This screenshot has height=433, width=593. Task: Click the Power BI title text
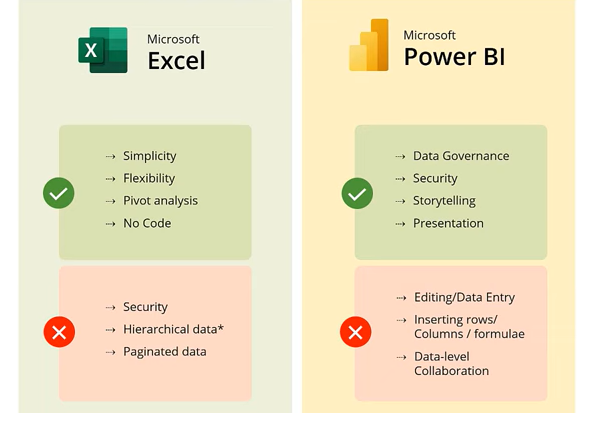(454, 57)
